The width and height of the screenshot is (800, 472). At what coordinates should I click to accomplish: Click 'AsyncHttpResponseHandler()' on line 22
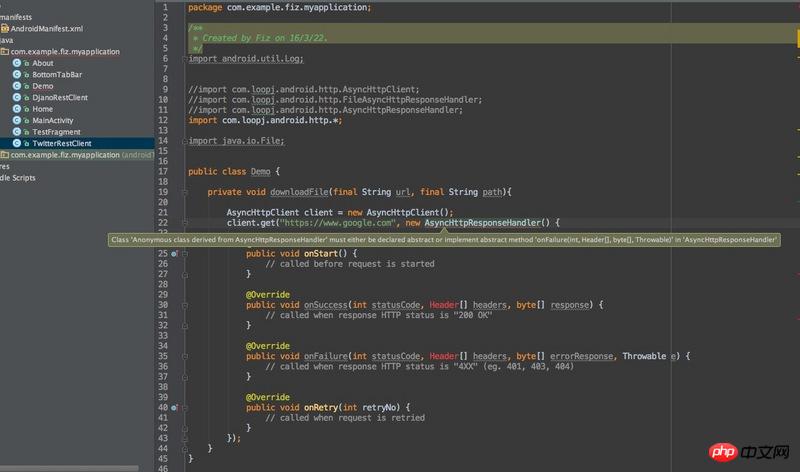(x=487, y=223)
